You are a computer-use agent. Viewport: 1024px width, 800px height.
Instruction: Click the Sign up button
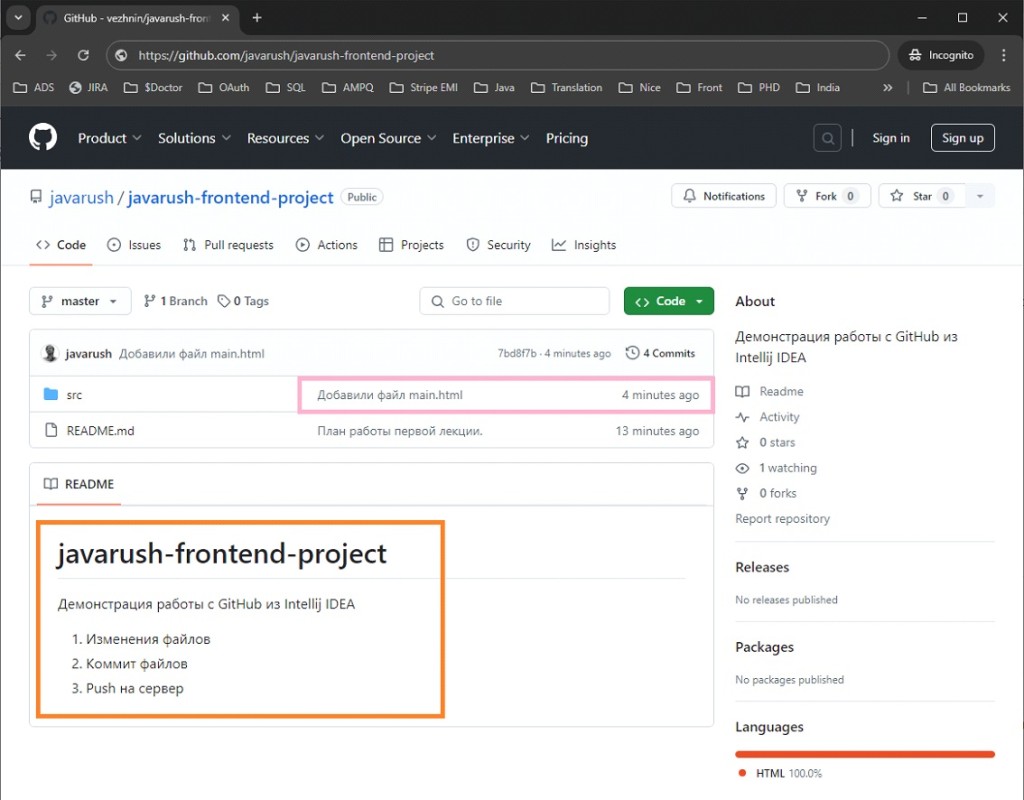(962, 138)
